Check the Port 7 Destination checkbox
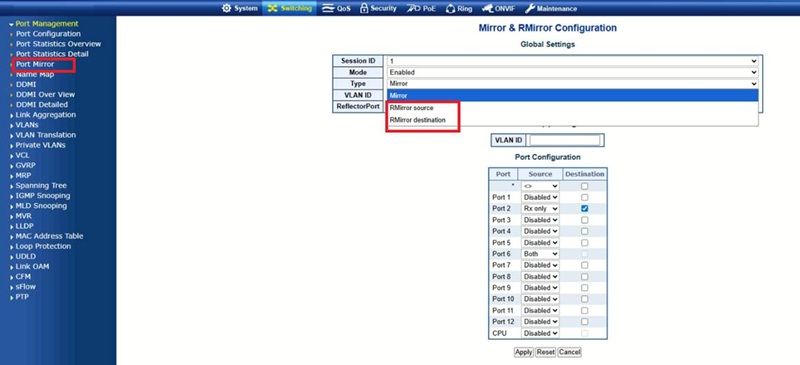Viewport: 800px width, 365px height. [585, 265]
